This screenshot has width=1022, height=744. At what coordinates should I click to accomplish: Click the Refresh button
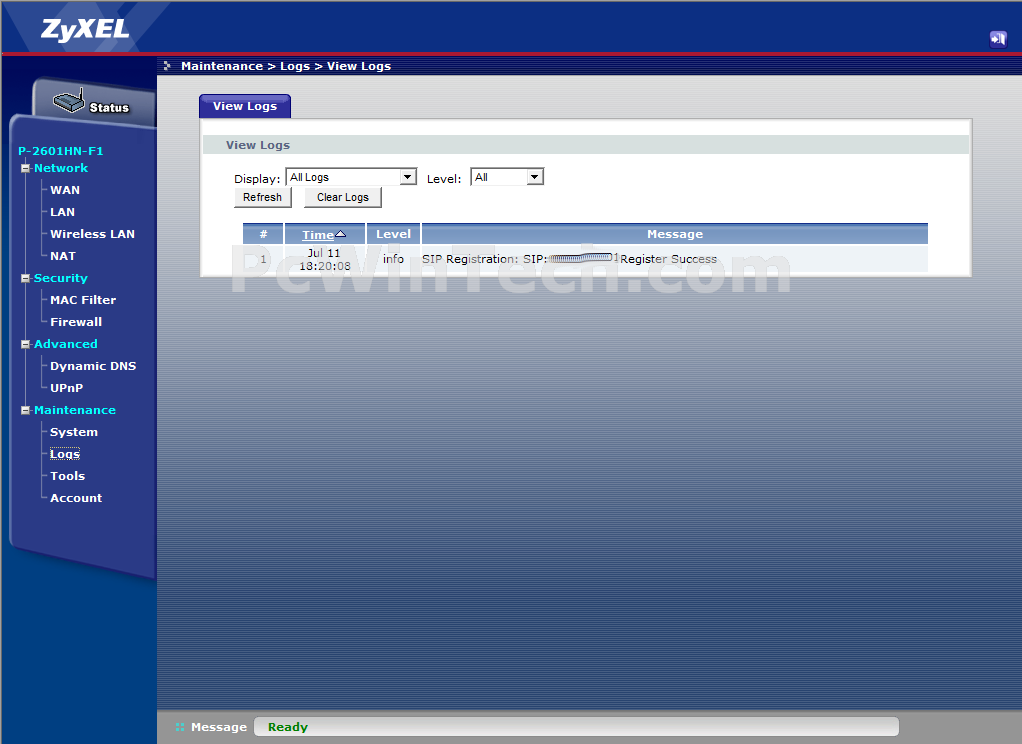pyautogui.click(x=263, y=197)
